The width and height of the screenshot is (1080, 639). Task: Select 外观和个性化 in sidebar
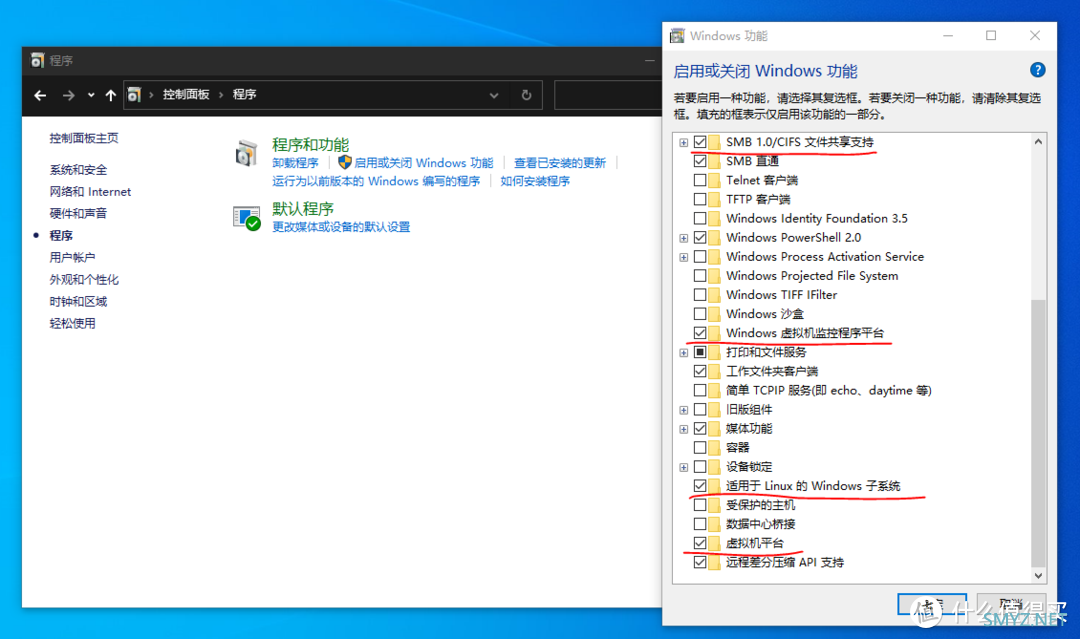84,280
